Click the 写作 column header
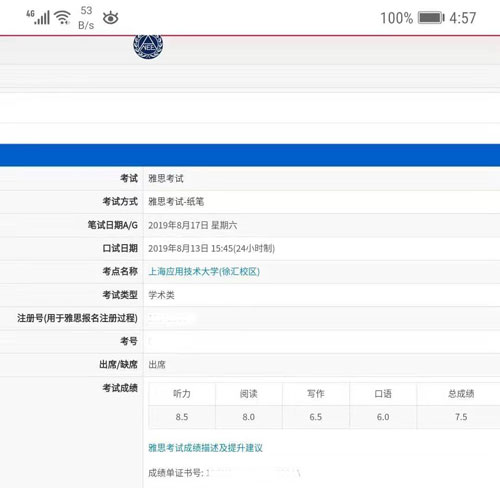The image size is (500, 488). coord(316,394)
